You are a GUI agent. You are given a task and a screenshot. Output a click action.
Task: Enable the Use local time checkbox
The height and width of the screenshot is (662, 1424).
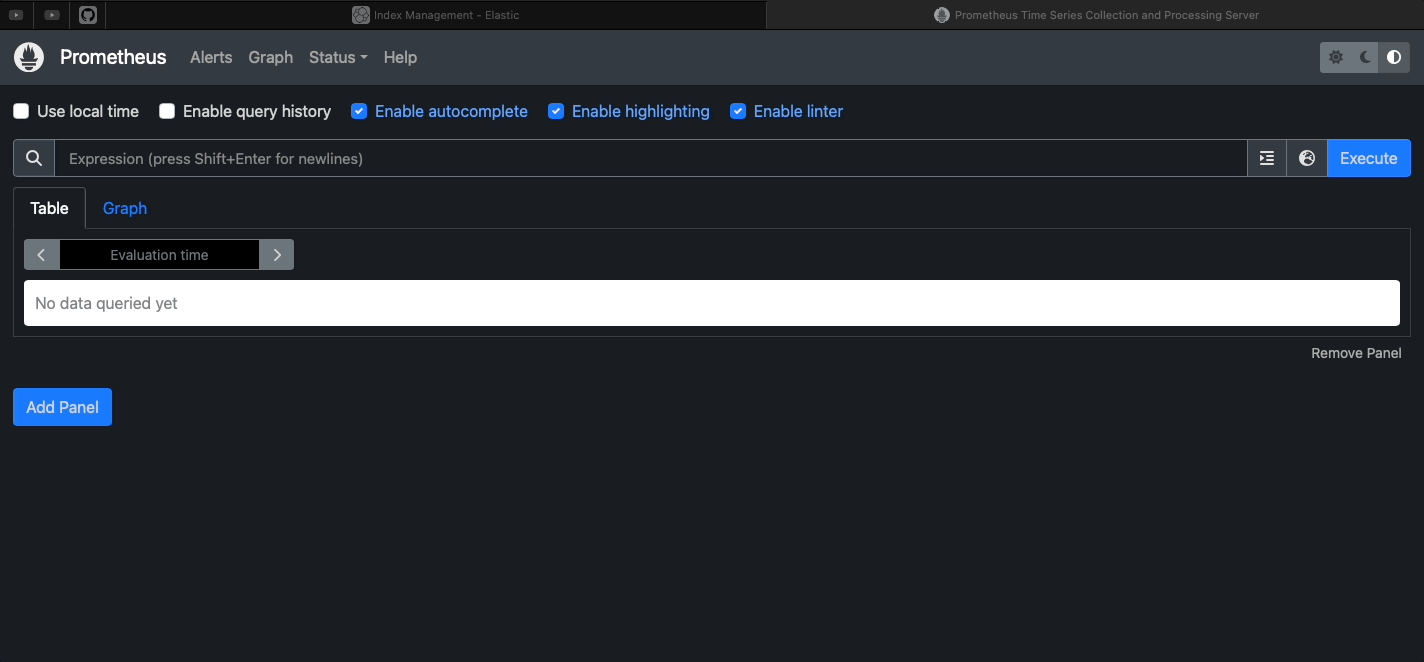coord(21,111)
